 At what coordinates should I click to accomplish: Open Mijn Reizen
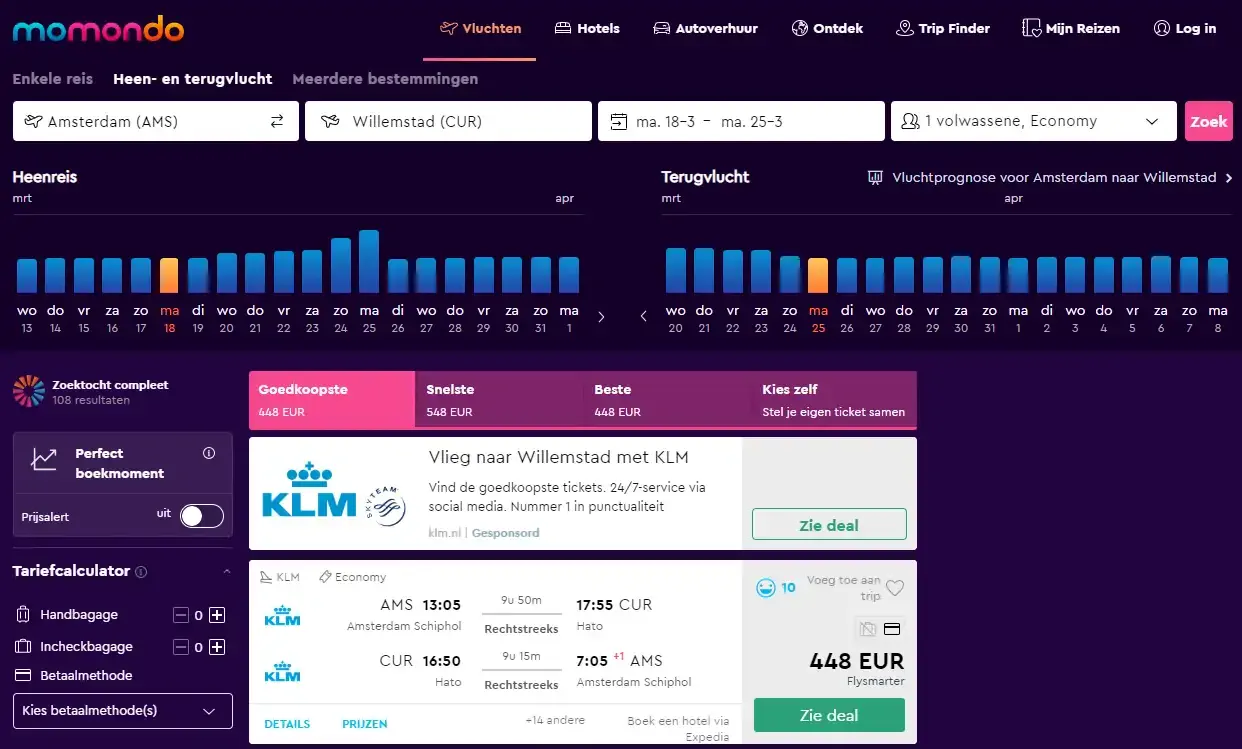(1071, 28)
